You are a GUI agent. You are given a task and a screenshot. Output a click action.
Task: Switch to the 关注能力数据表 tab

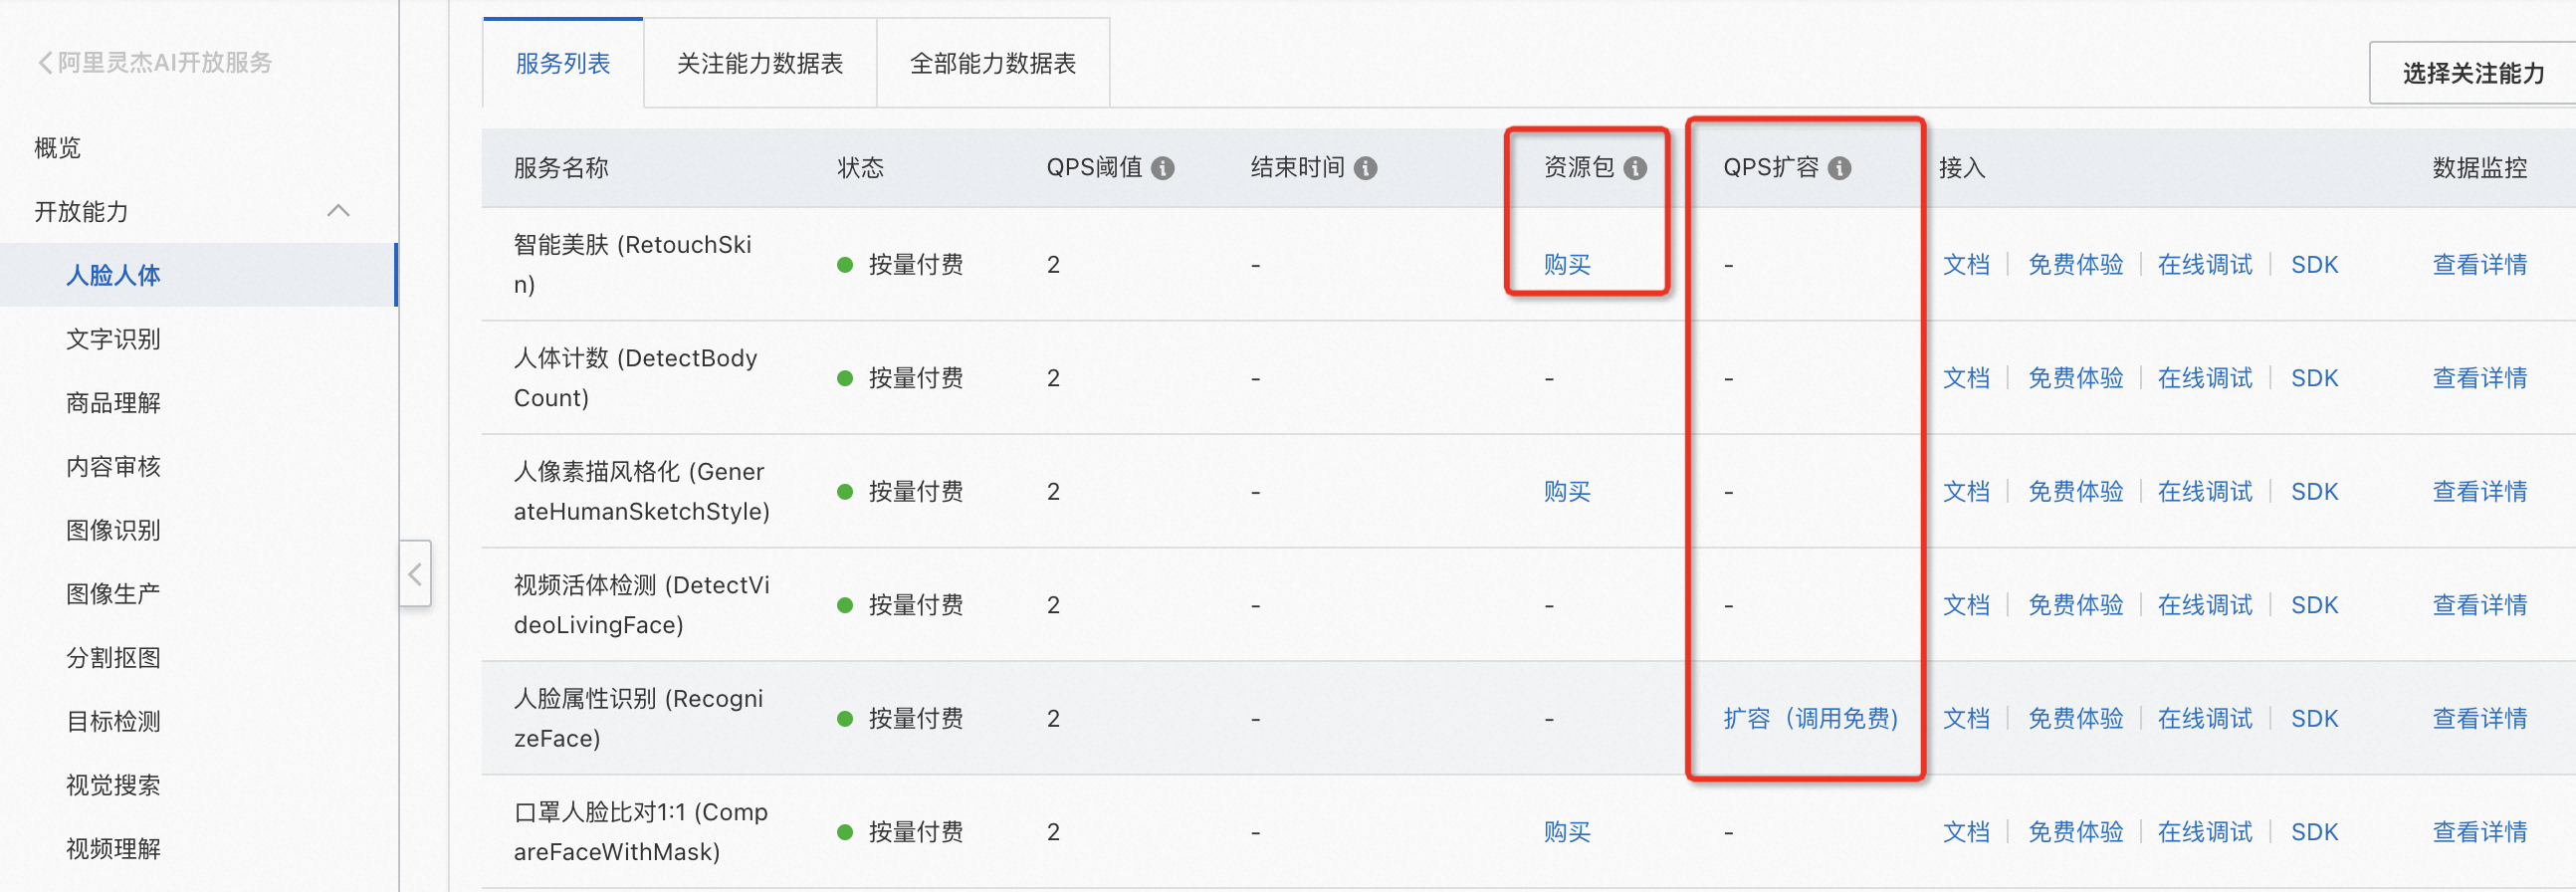tap(759, 64)
